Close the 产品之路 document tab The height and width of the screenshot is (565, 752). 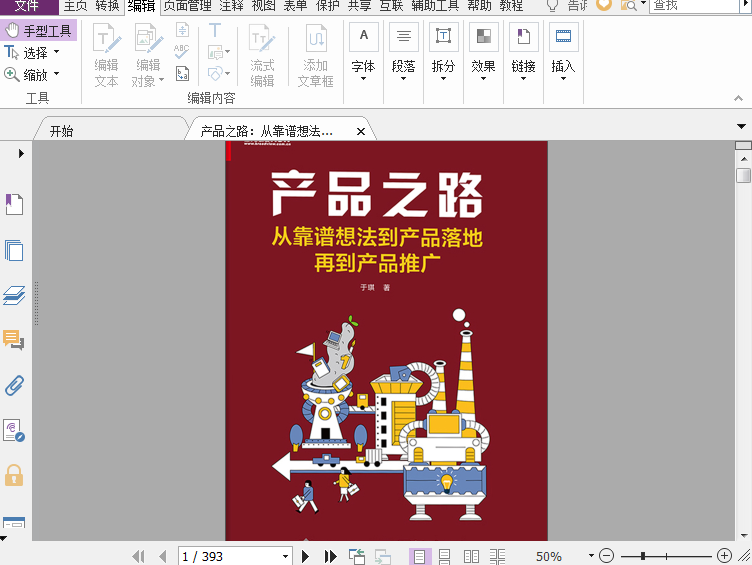[361, 131]
